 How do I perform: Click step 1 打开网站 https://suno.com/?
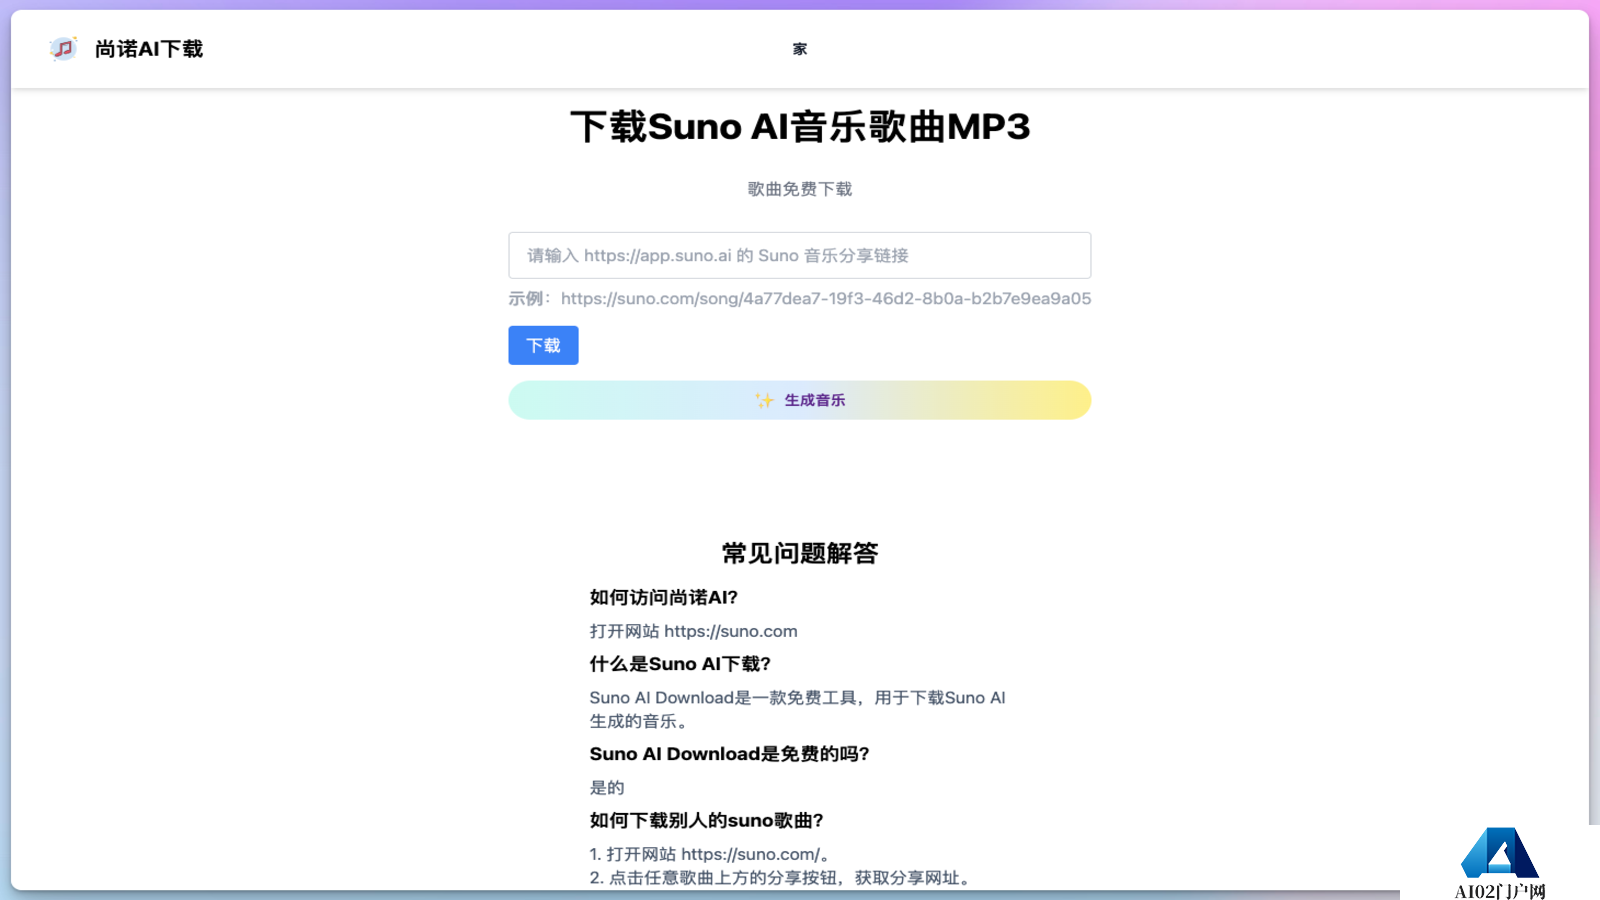click(710, 854)
